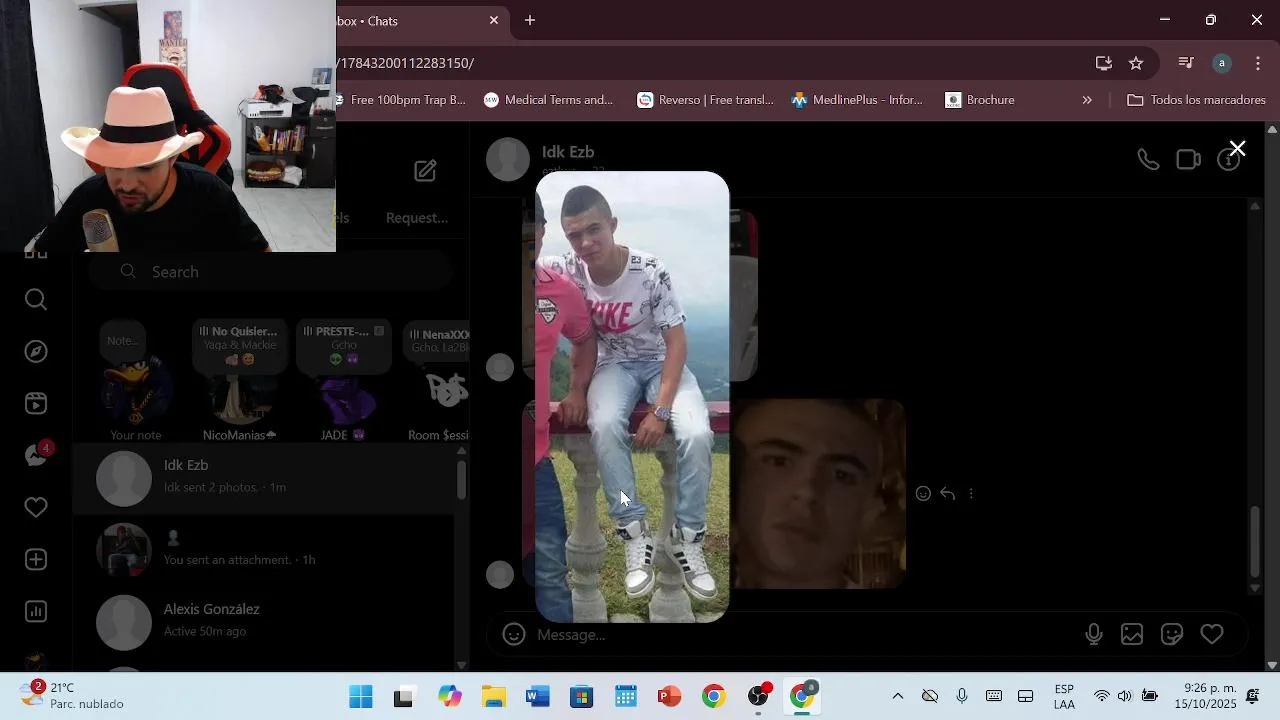
Task: Open Explore compass icon in sidebar
Action: tap(36, 352)
